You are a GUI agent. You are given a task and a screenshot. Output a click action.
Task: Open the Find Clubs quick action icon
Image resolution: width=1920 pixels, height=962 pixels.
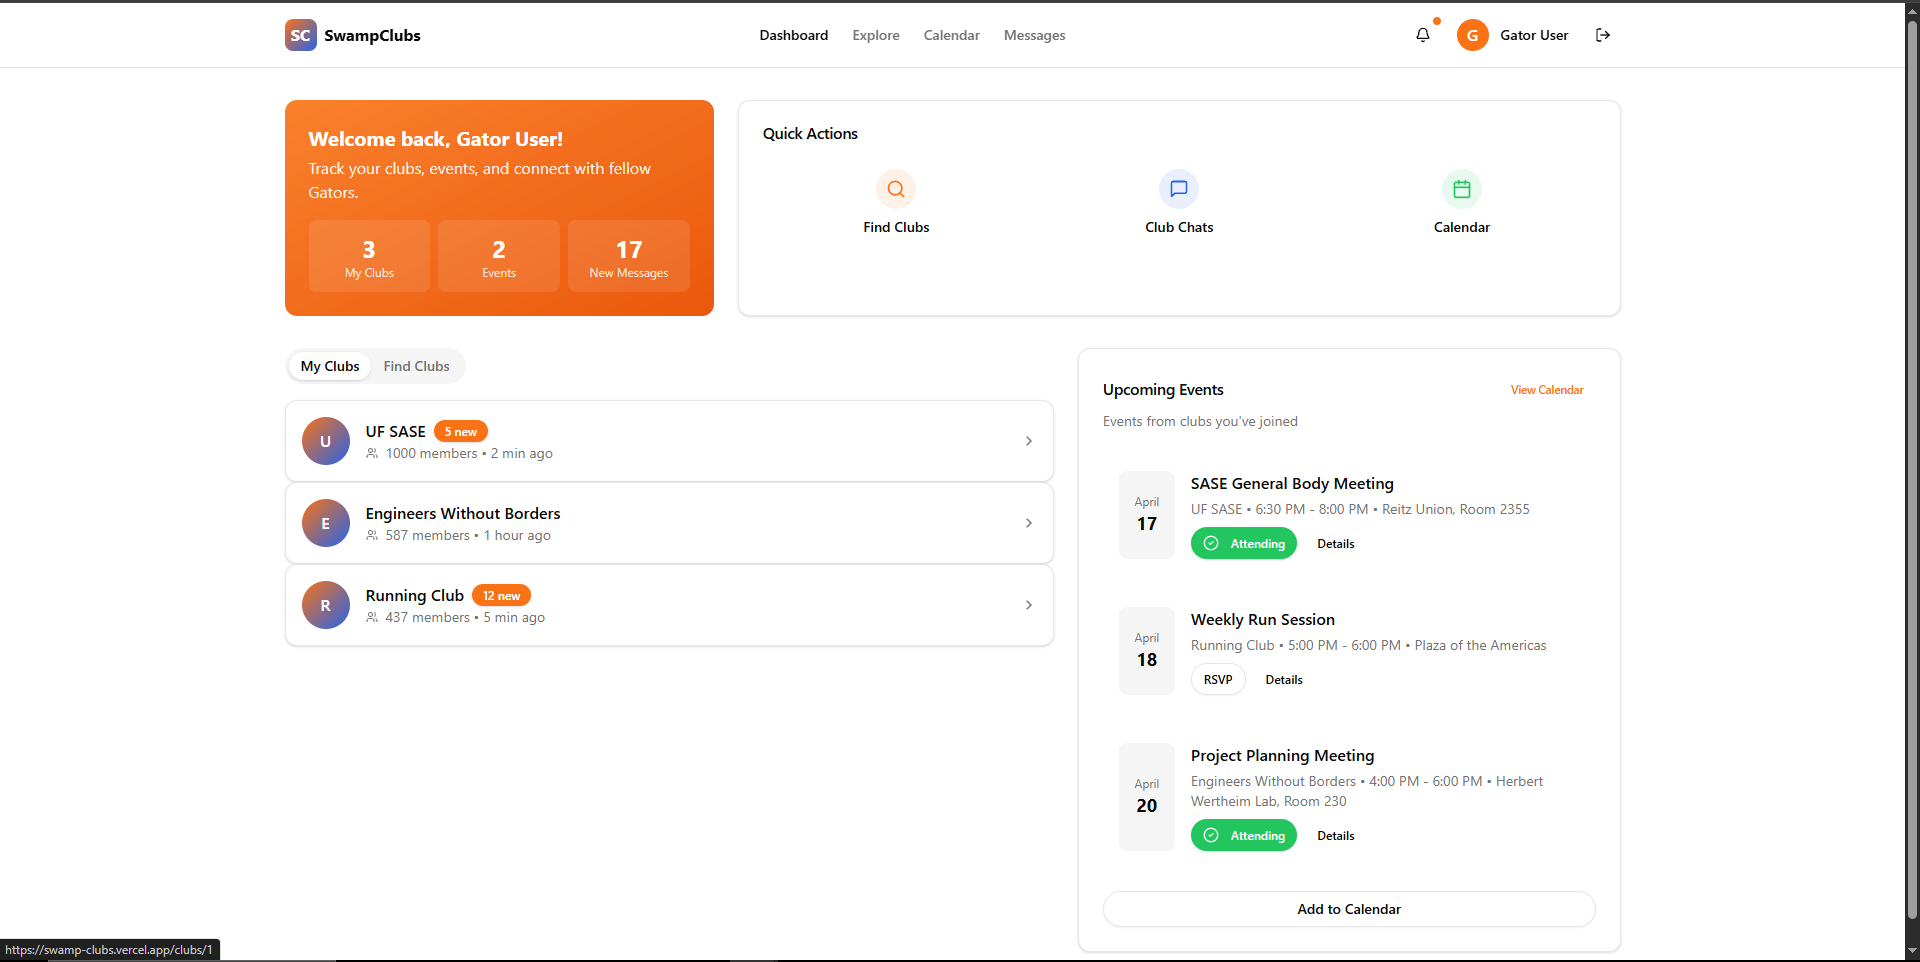(x=895, y=189)
